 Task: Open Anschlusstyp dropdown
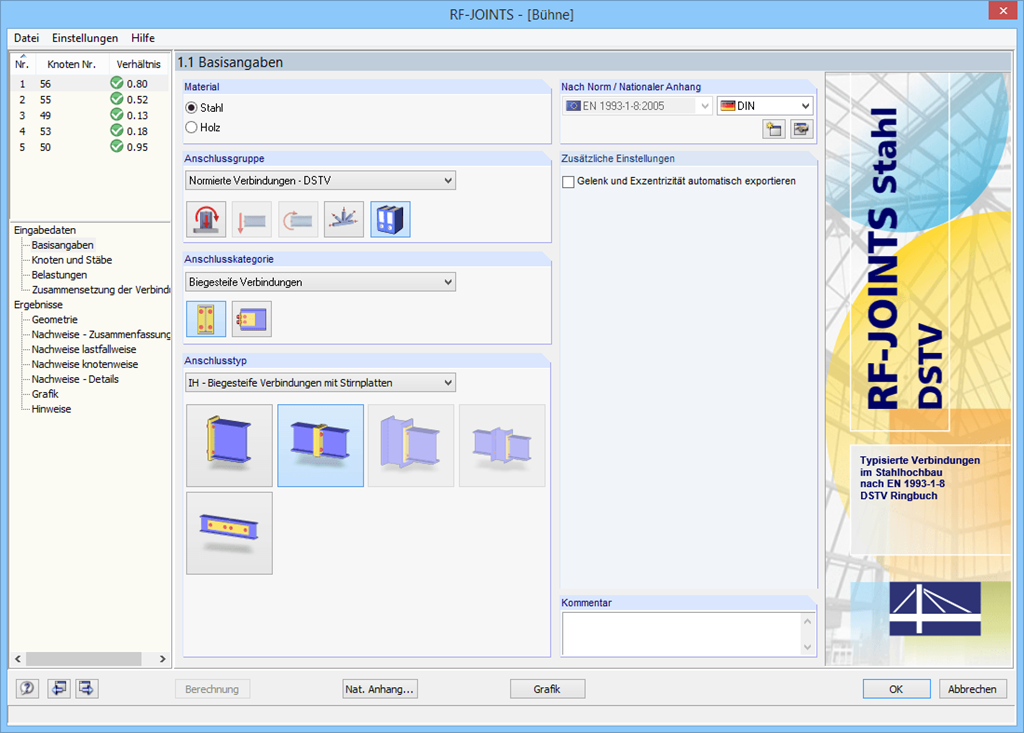click(321, 383)
